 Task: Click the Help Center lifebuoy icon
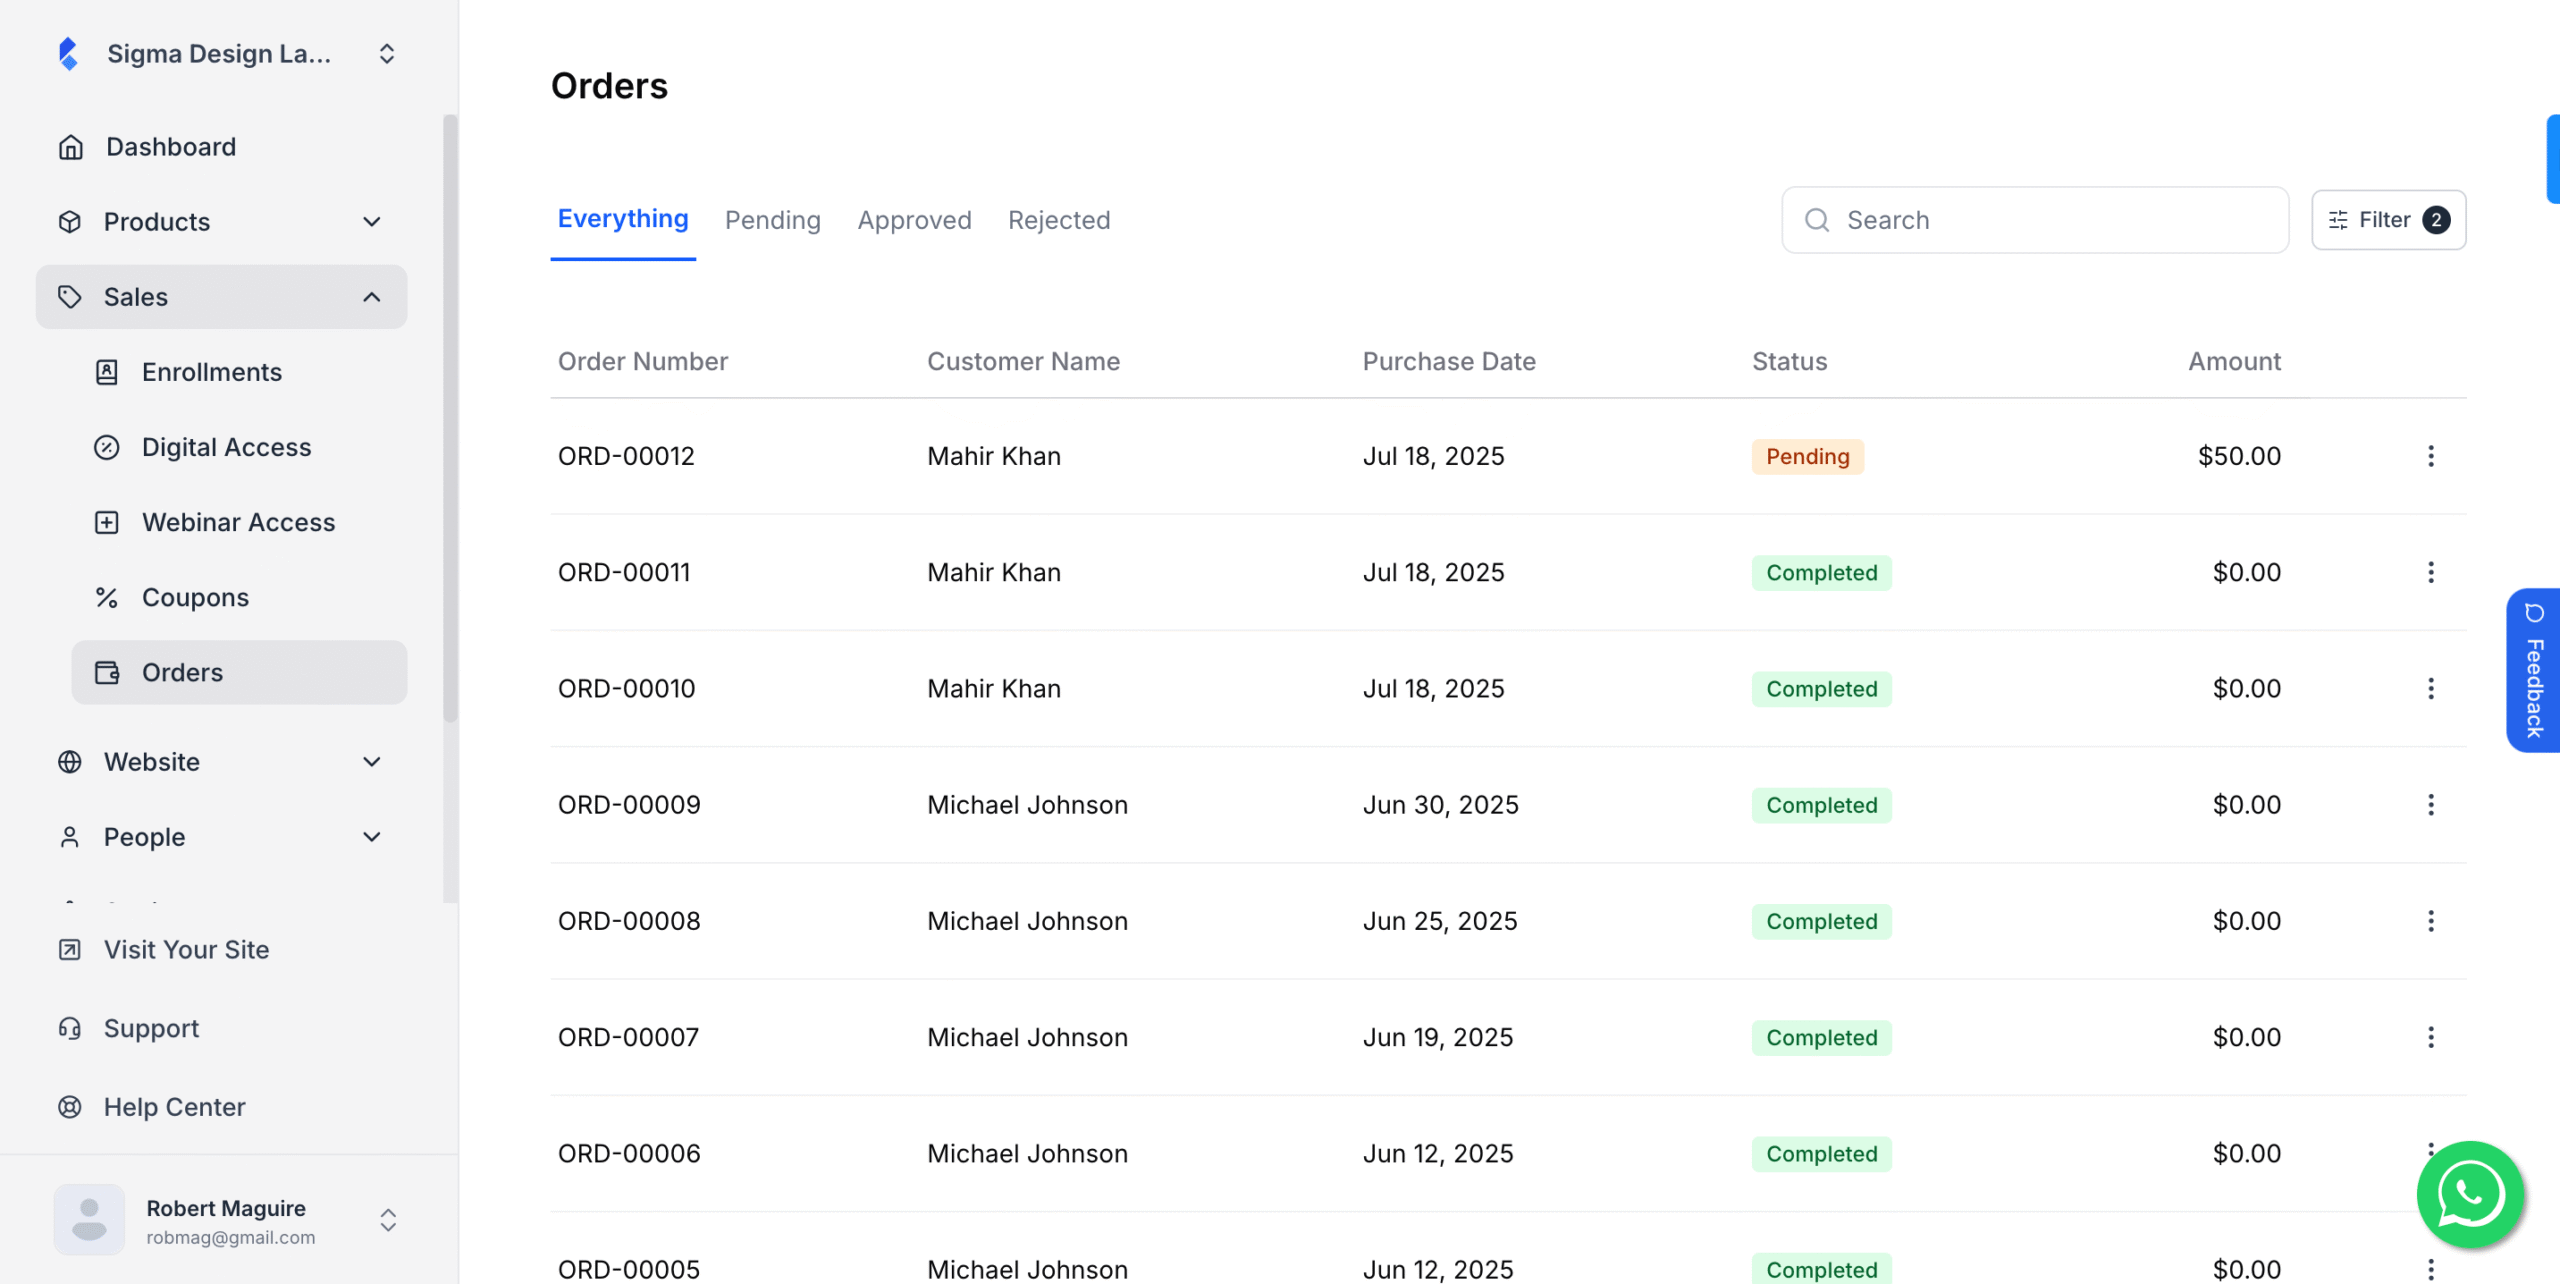70,1107
